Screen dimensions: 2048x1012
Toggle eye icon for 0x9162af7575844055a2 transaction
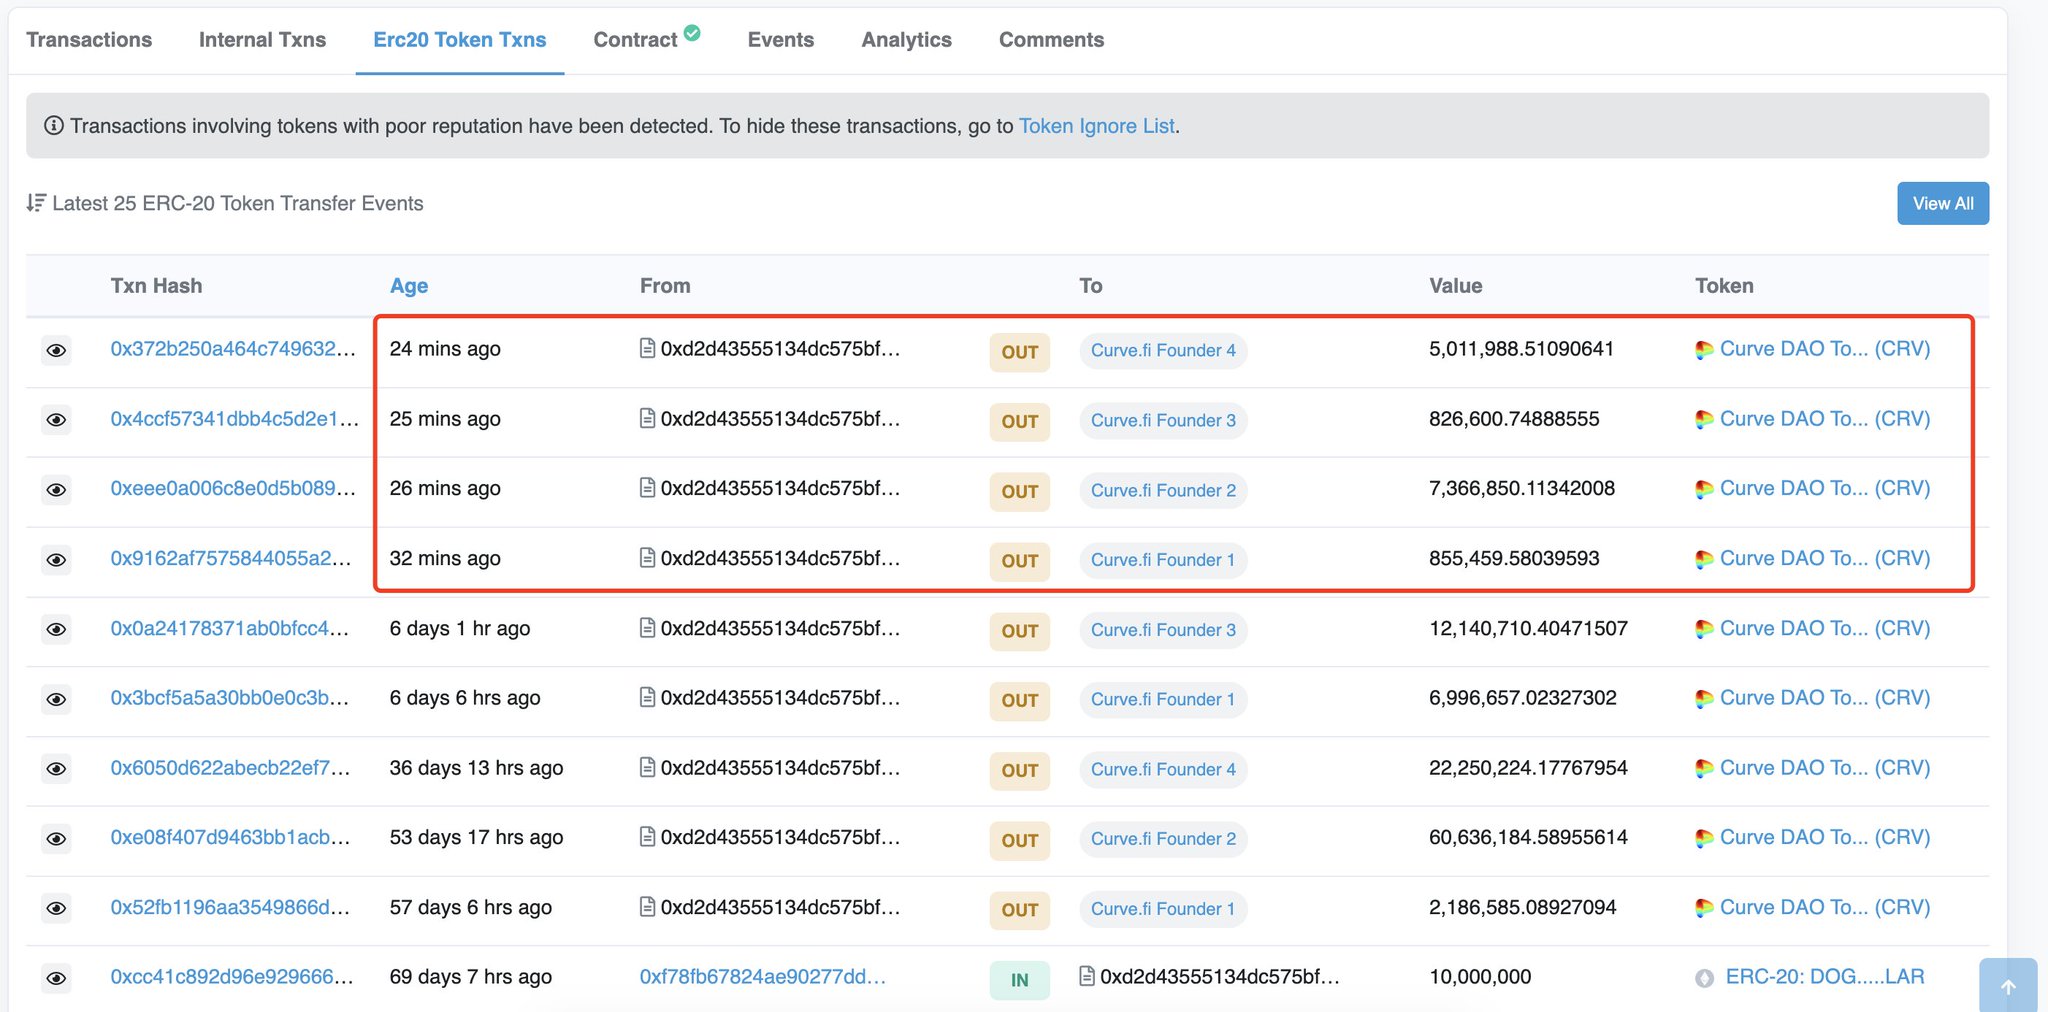(x=56, y=560)
